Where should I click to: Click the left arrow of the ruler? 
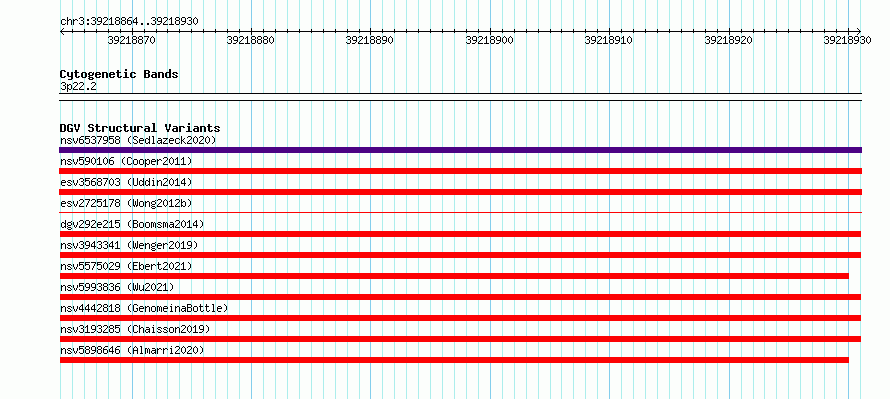(62, 31)
